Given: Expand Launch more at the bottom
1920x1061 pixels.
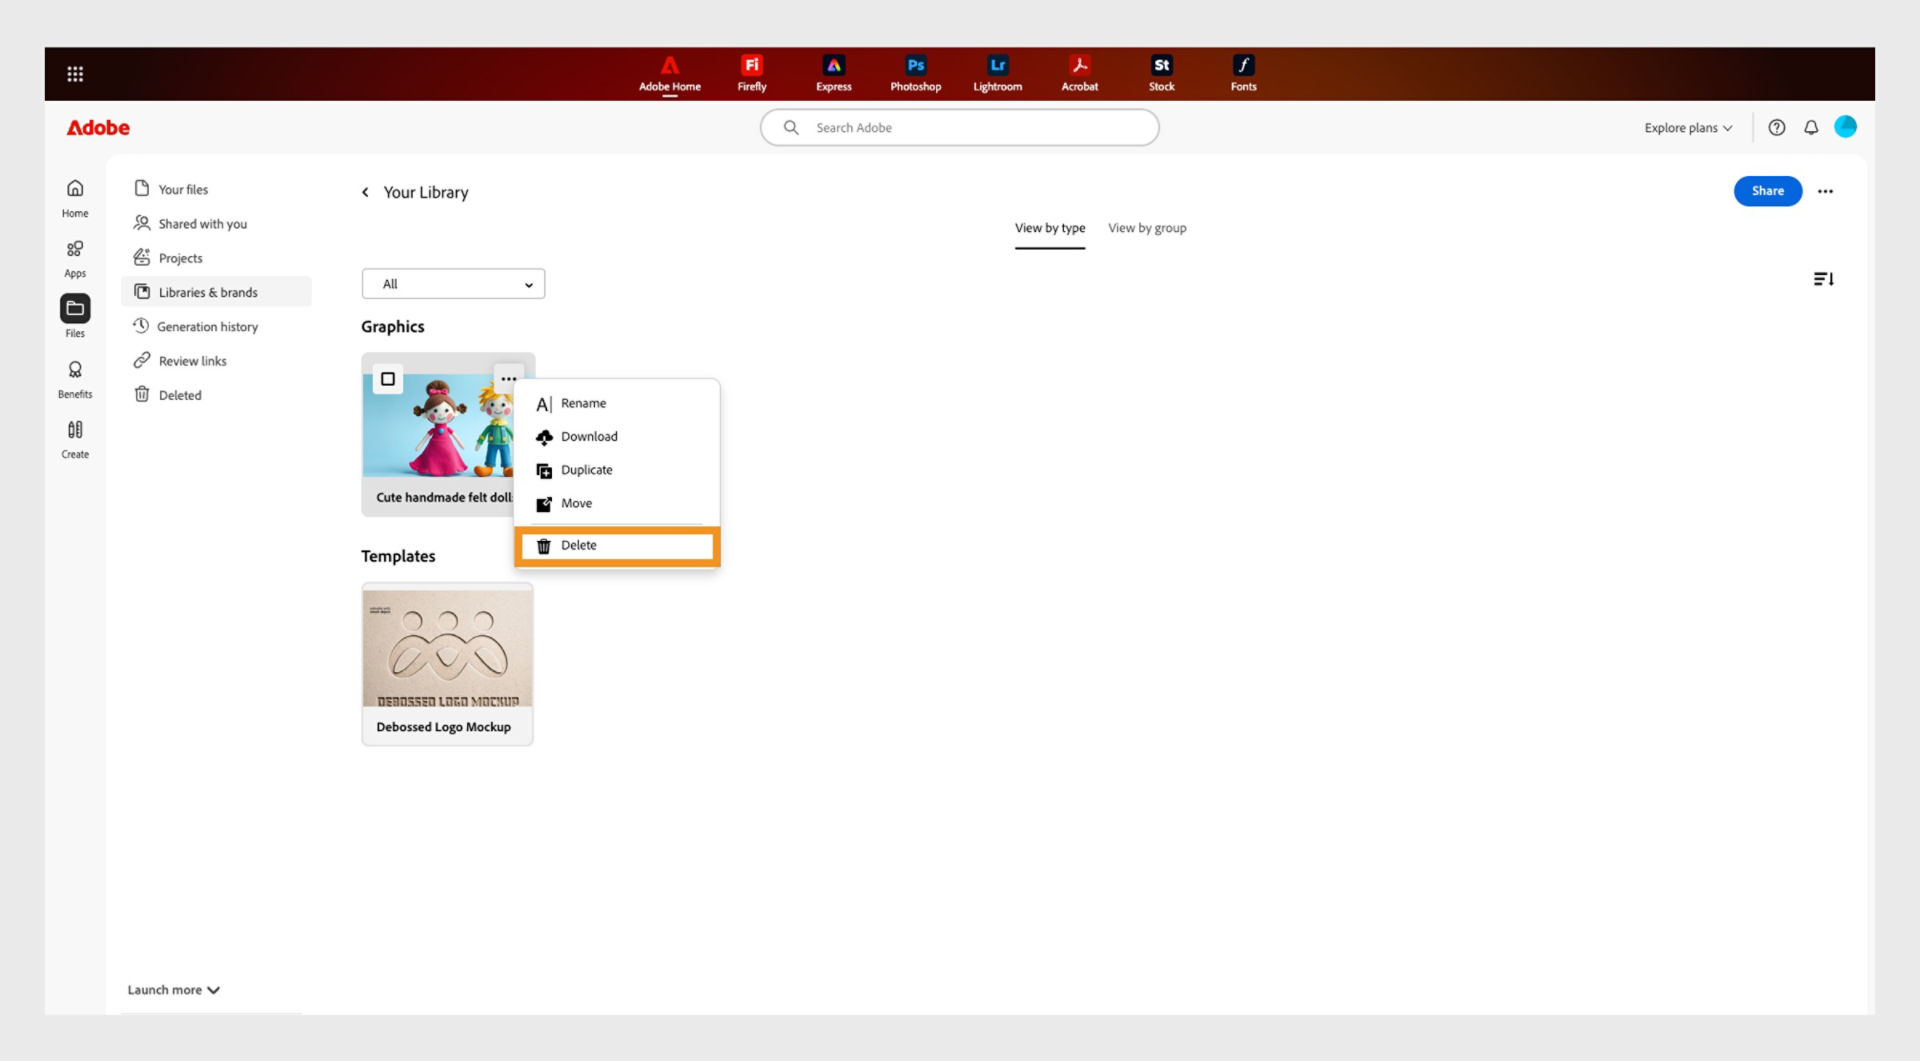Looking at the screenshot, I should [173, 989].
